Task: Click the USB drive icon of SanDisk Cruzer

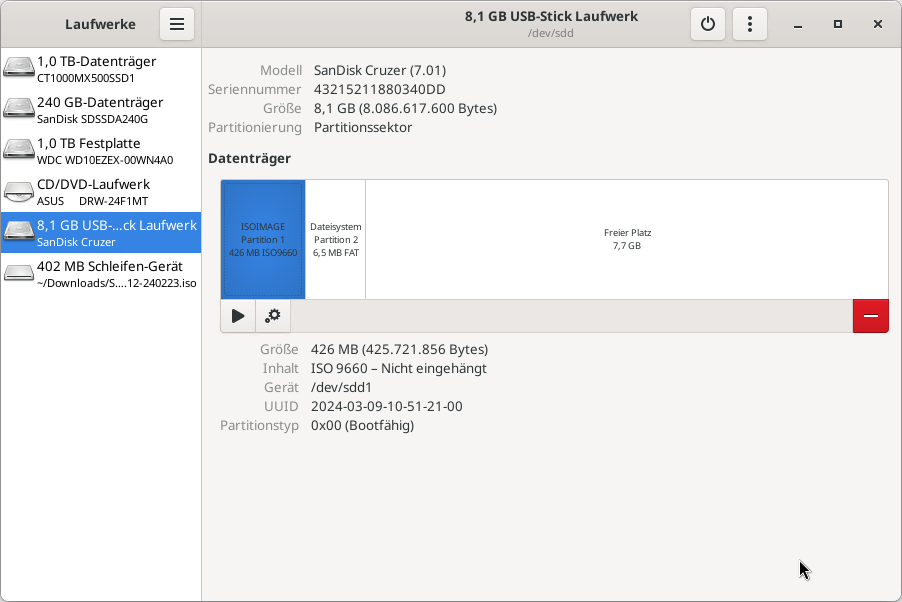Action: 18,231
